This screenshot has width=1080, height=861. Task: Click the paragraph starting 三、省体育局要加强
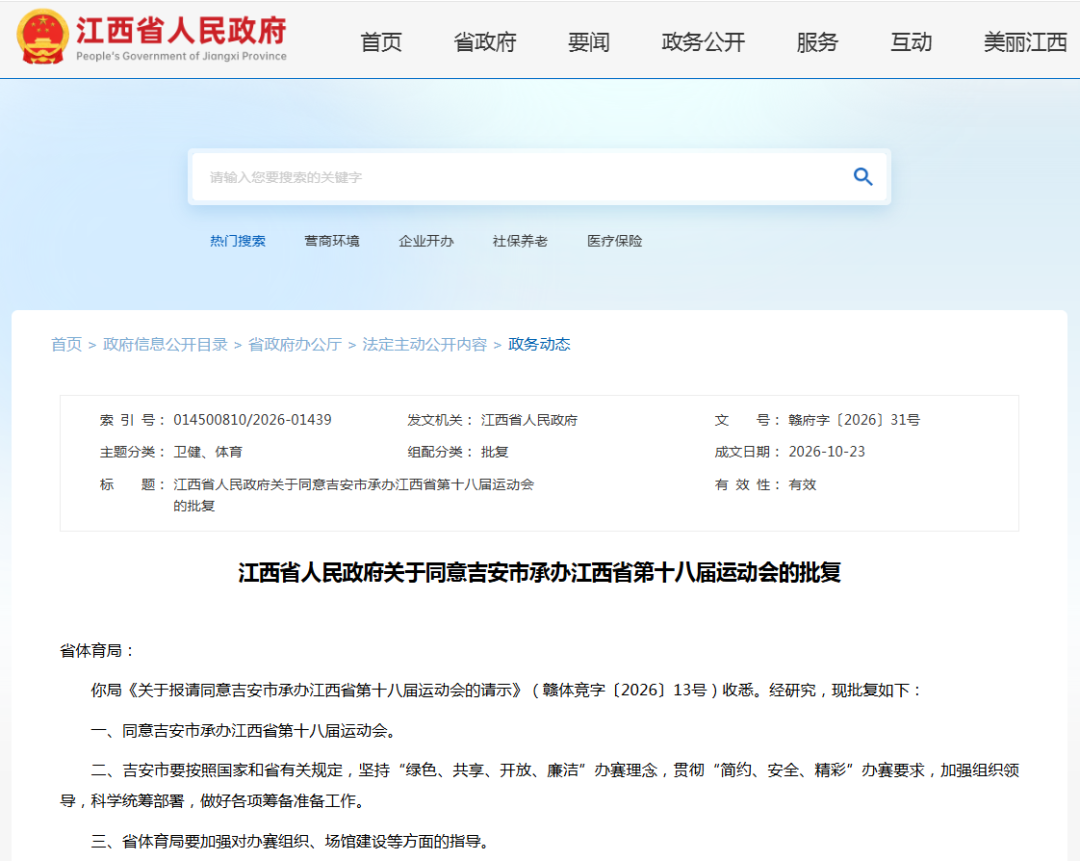pyautogui.click(x=291, y=841)
